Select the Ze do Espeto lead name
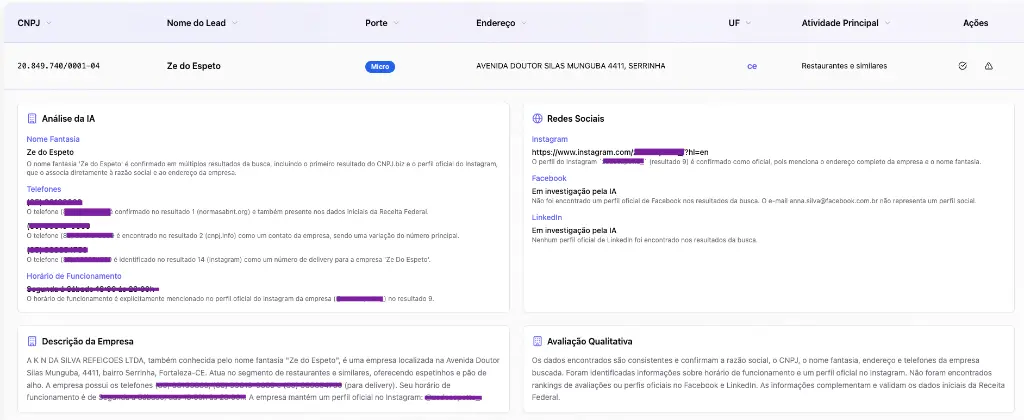The image size is (1024, 420). point(194,66)
